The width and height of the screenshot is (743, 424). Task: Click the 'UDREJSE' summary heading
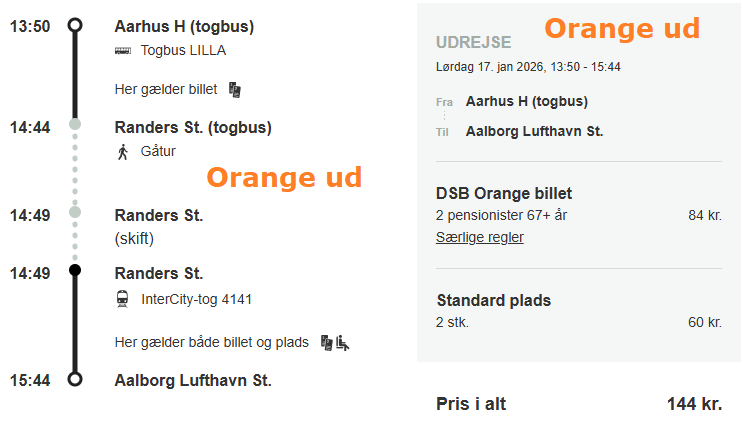(x=474, y=42)
